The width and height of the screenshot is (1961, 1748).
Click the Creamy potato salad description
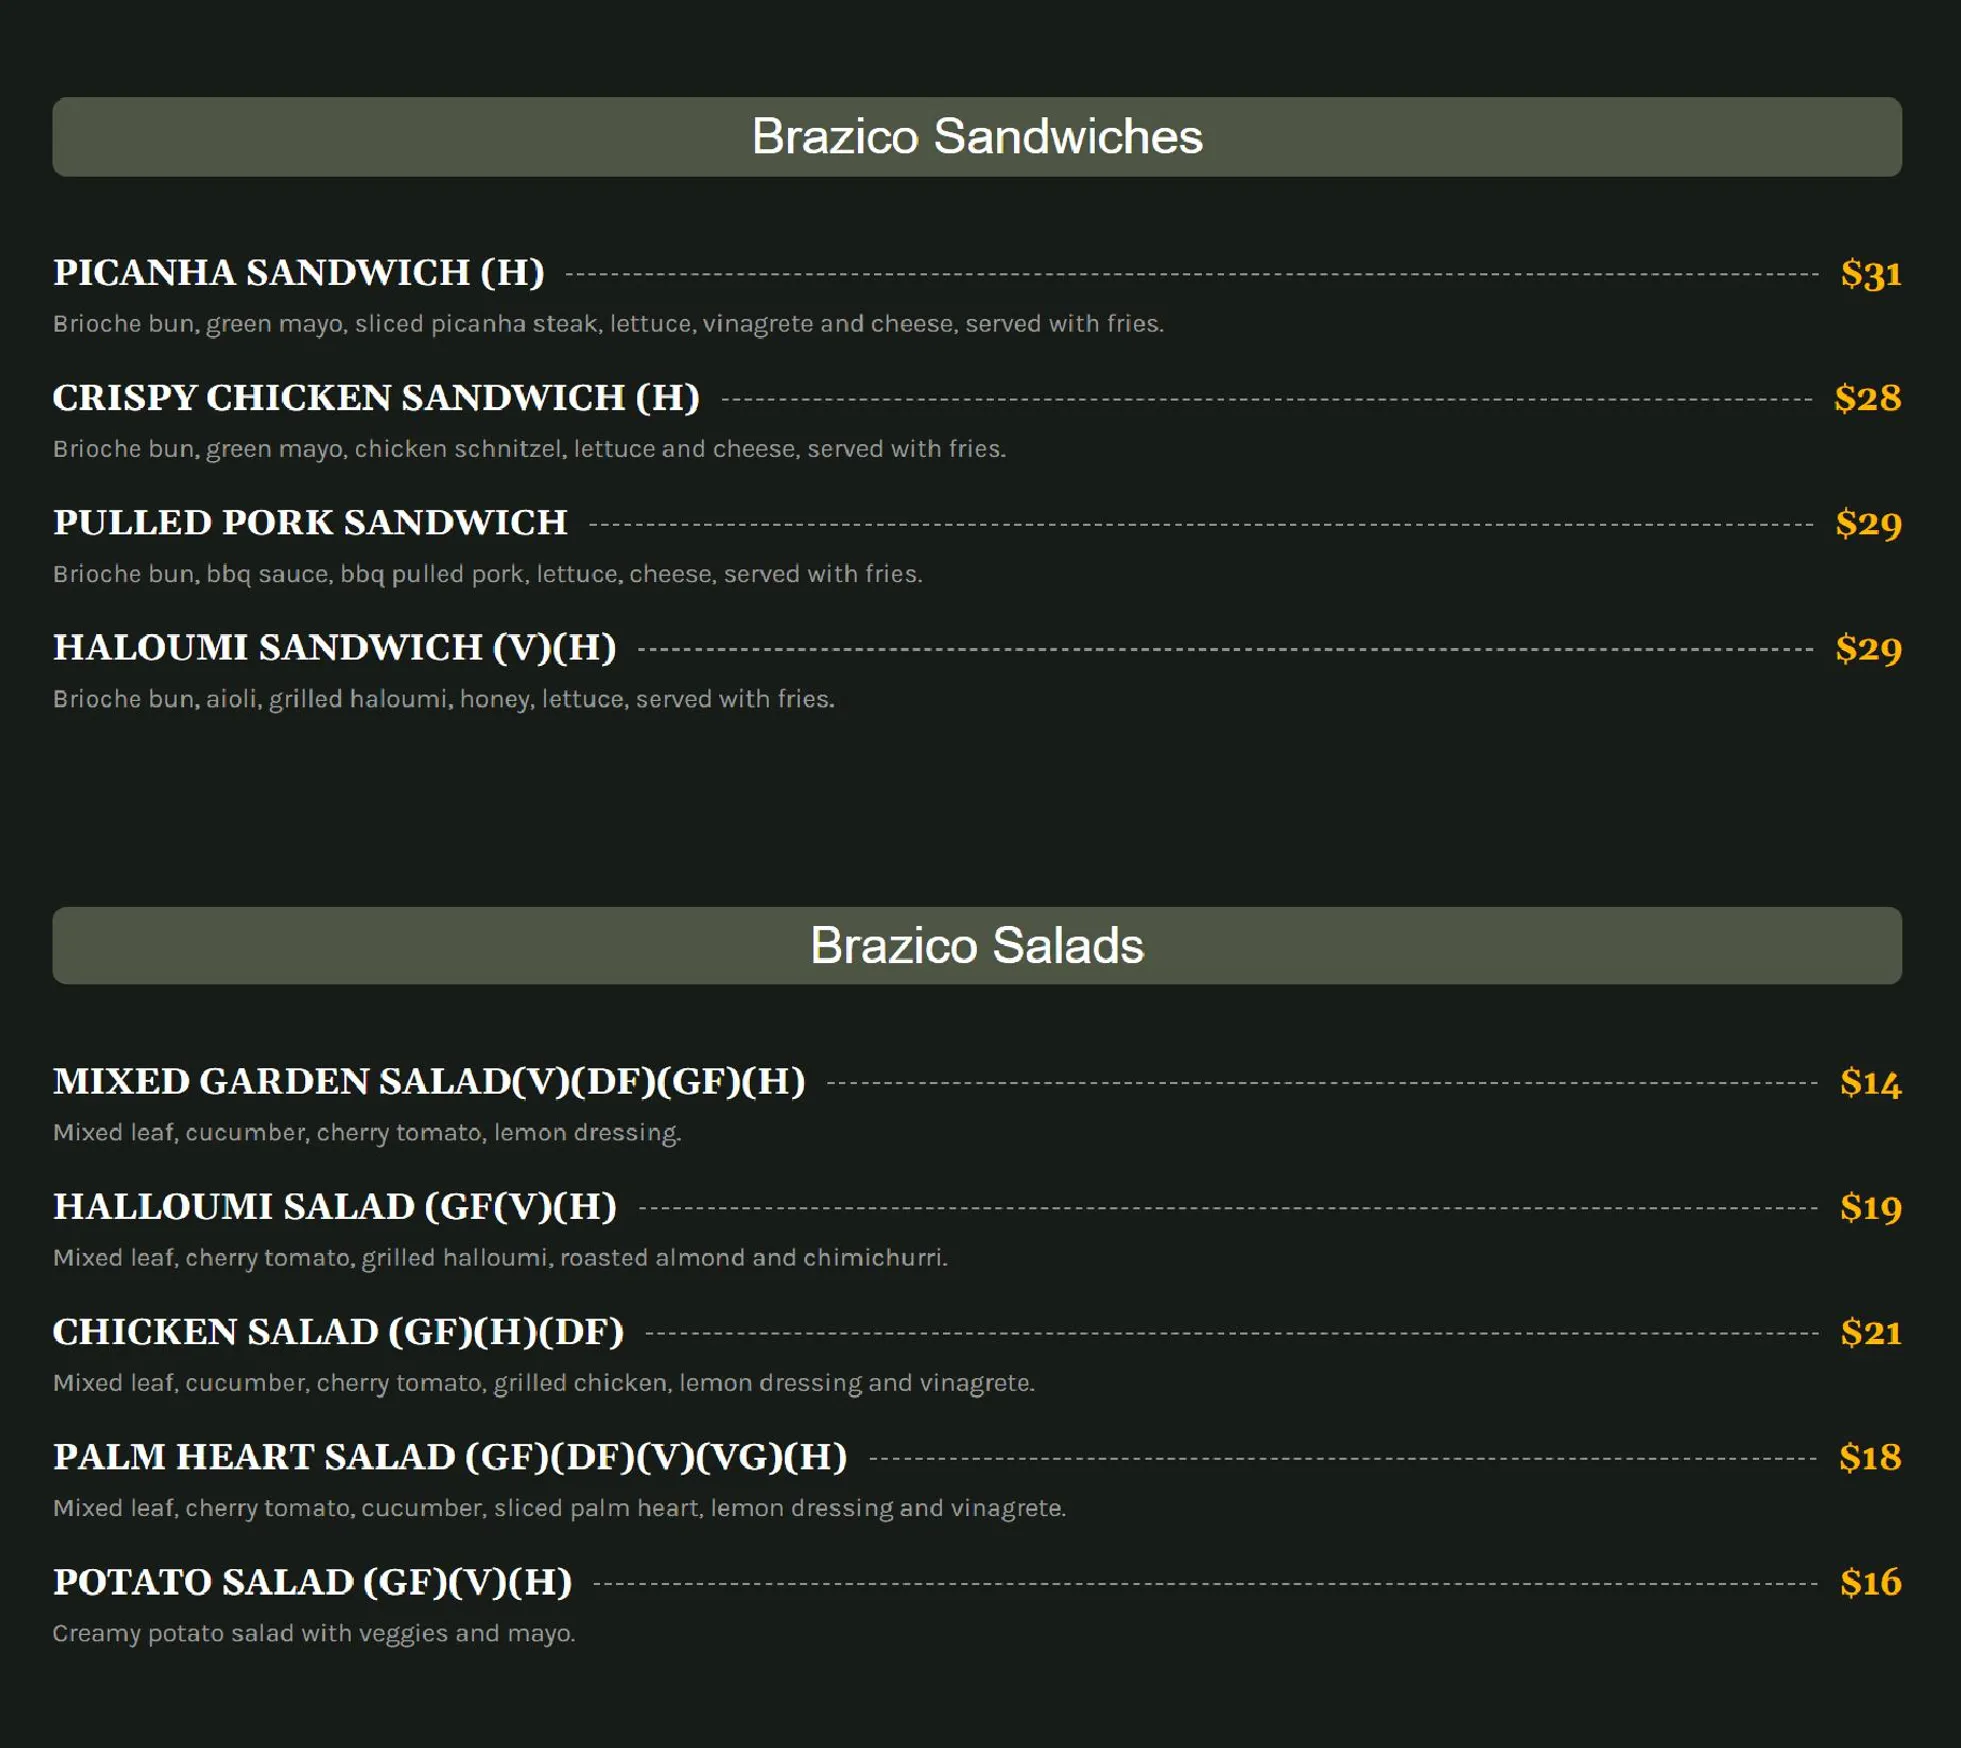click(314, 1633)
